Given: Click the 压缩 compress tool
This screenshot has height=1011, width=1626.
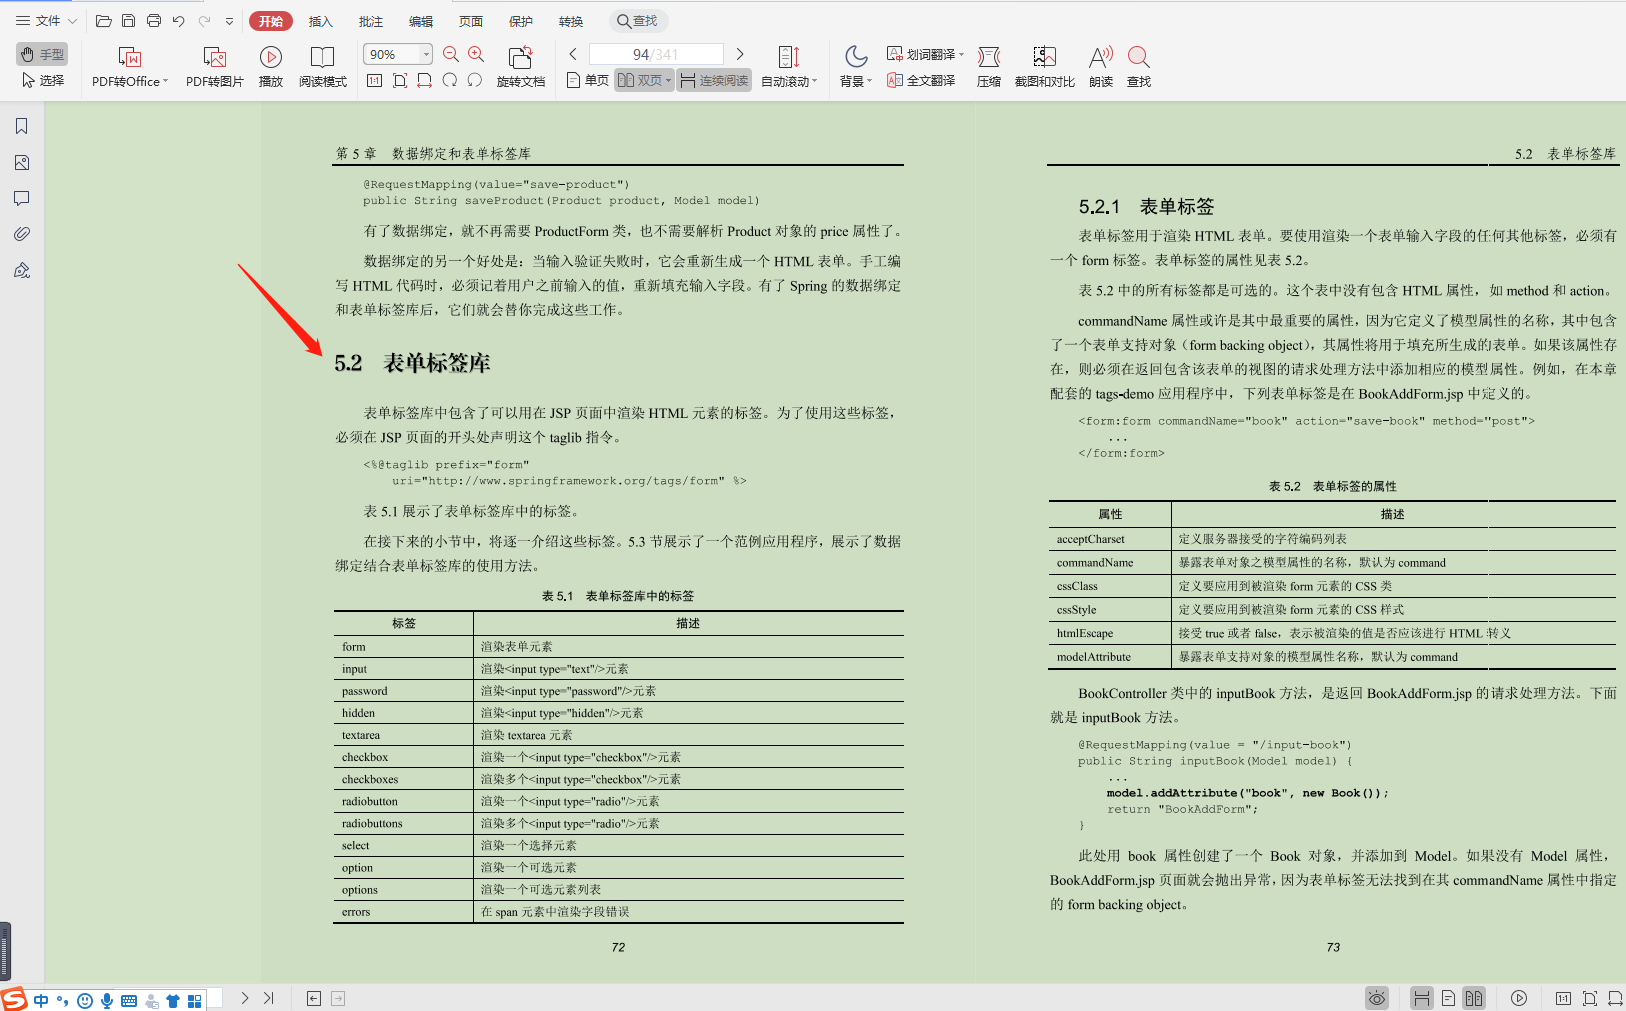Looking at the screenshot, I should point(989,67).
